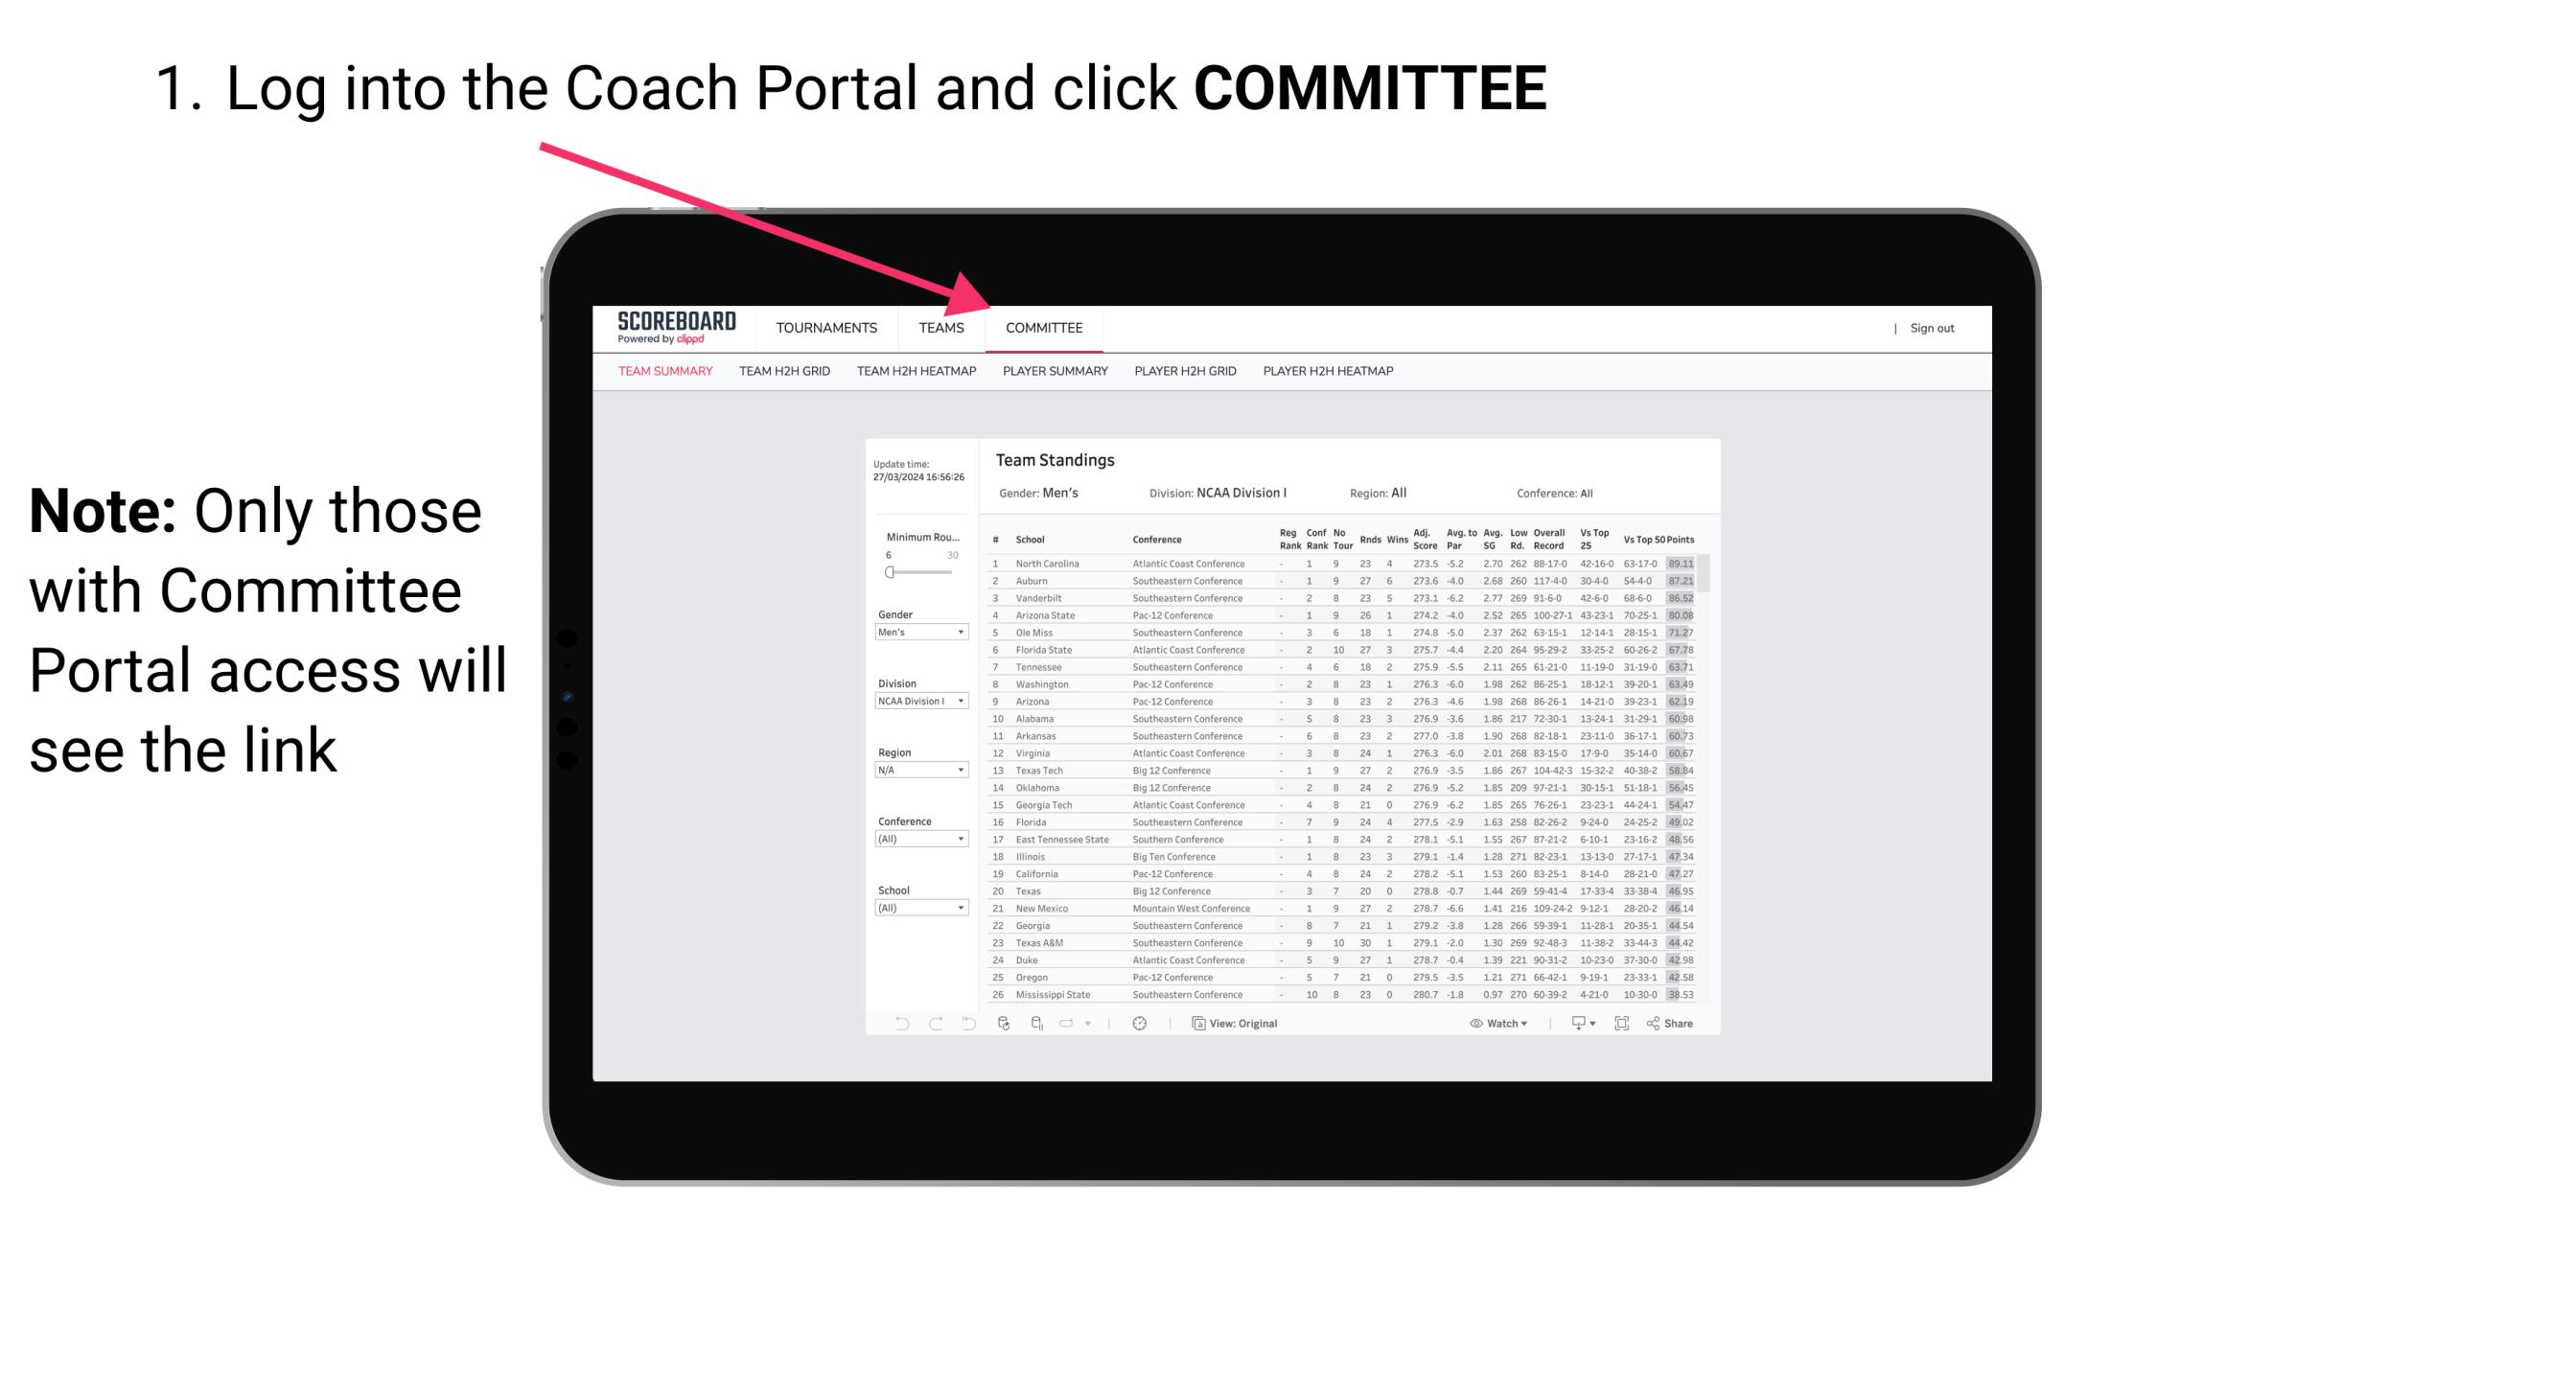Click the undo arrow icon
The height and width of the screenshot is (1386, 2576).
[894, 1024]
